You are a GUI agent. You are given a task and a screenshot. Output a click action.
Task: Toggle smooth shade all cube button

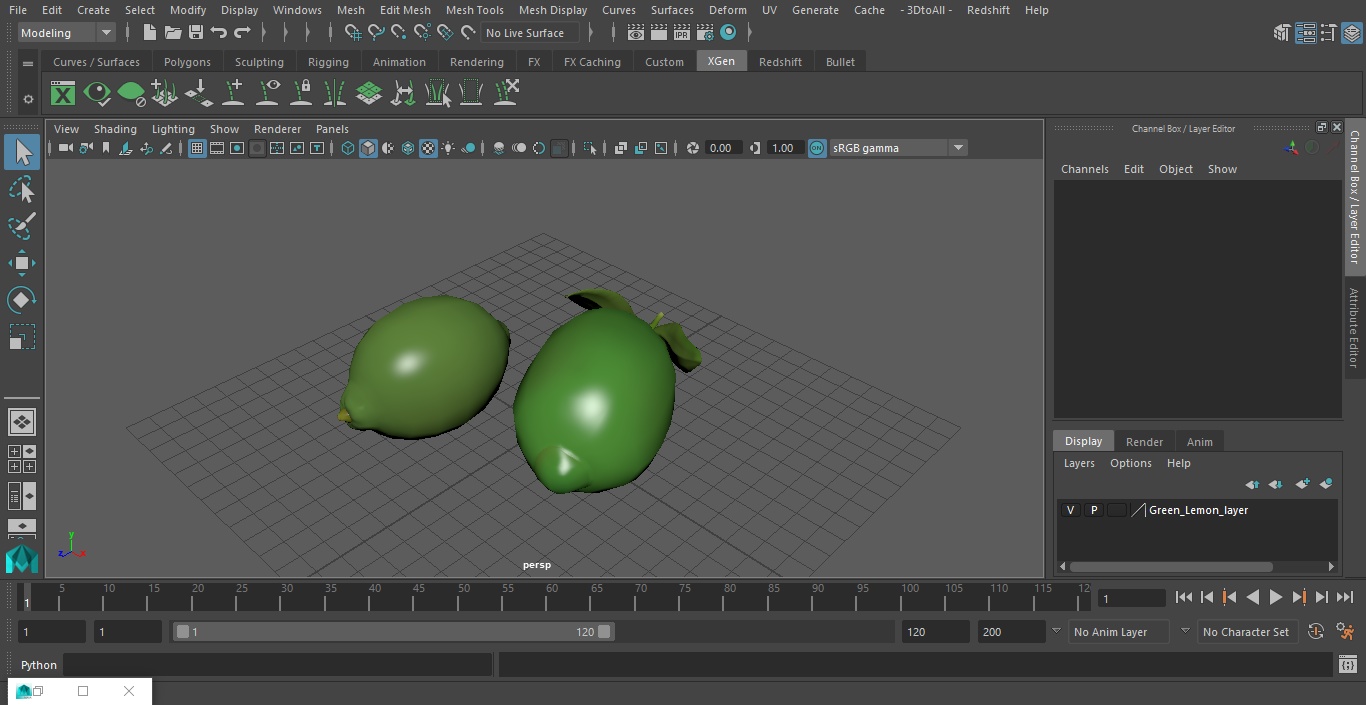pos(368,148)
